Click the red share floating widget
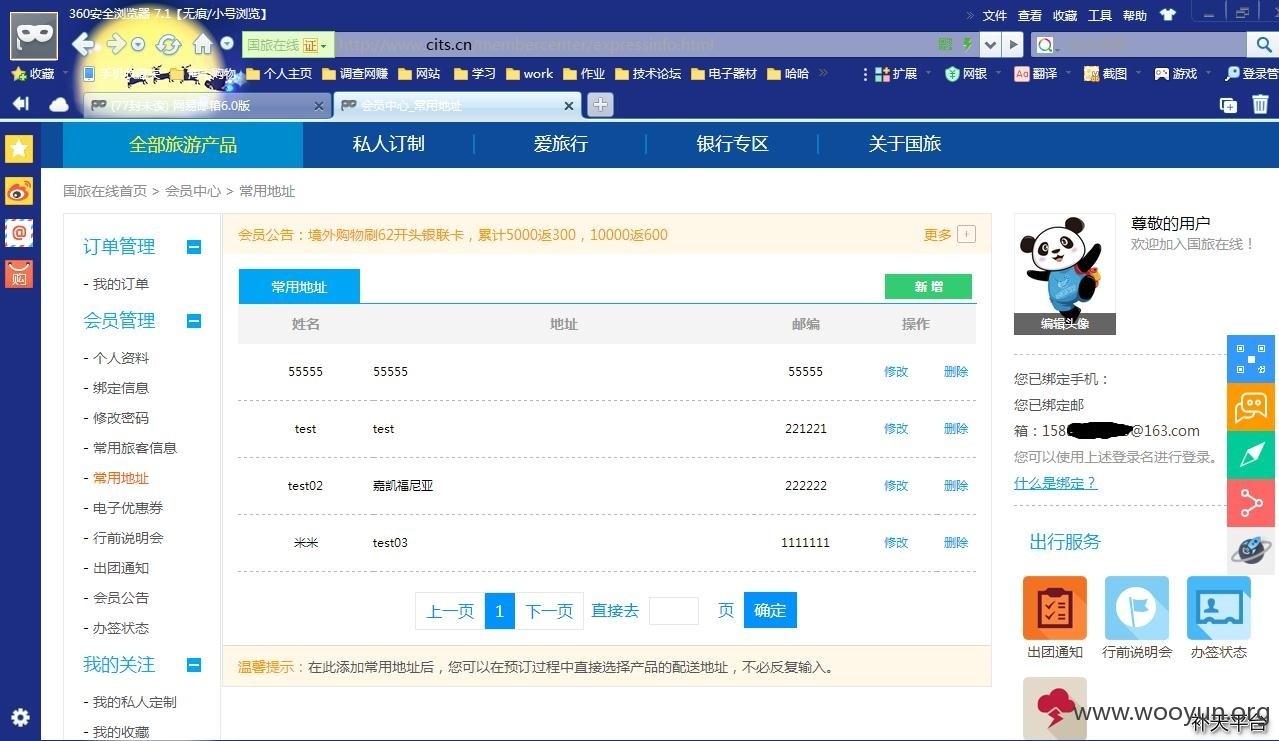Image resolution: width=1279 pixels, height=741 pixels. (x=1251, y=503)
